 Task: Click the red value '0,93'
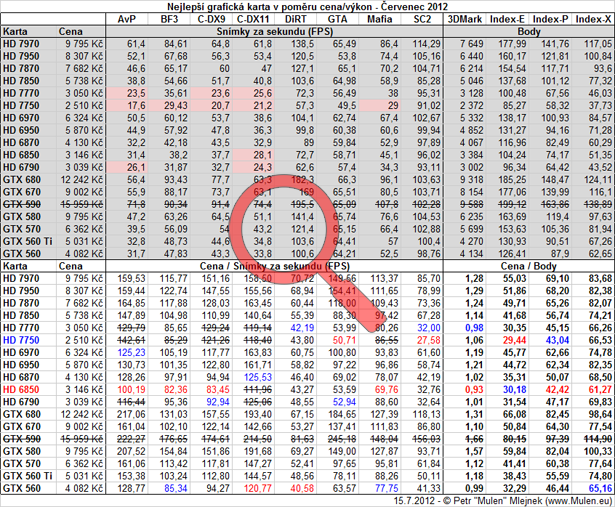click(474, 389)
